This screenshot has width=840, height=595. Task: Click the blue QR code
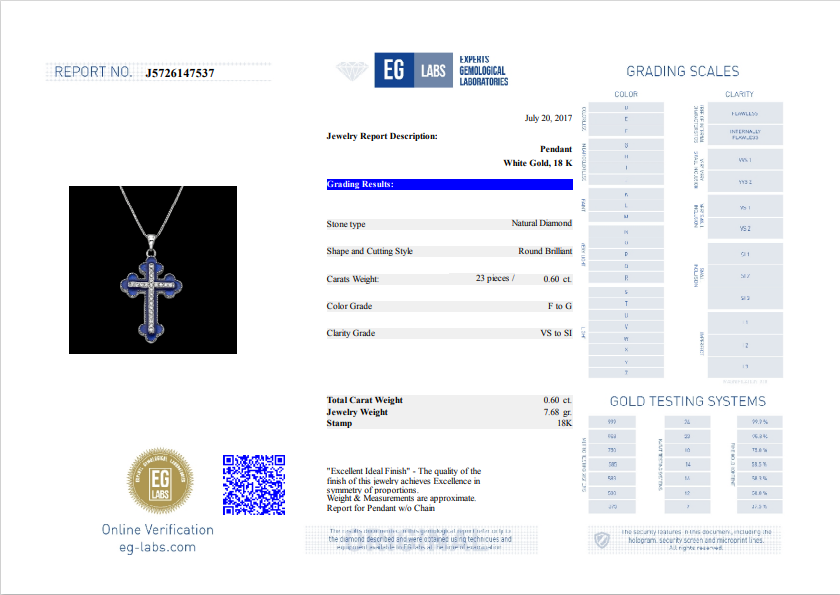254,485
